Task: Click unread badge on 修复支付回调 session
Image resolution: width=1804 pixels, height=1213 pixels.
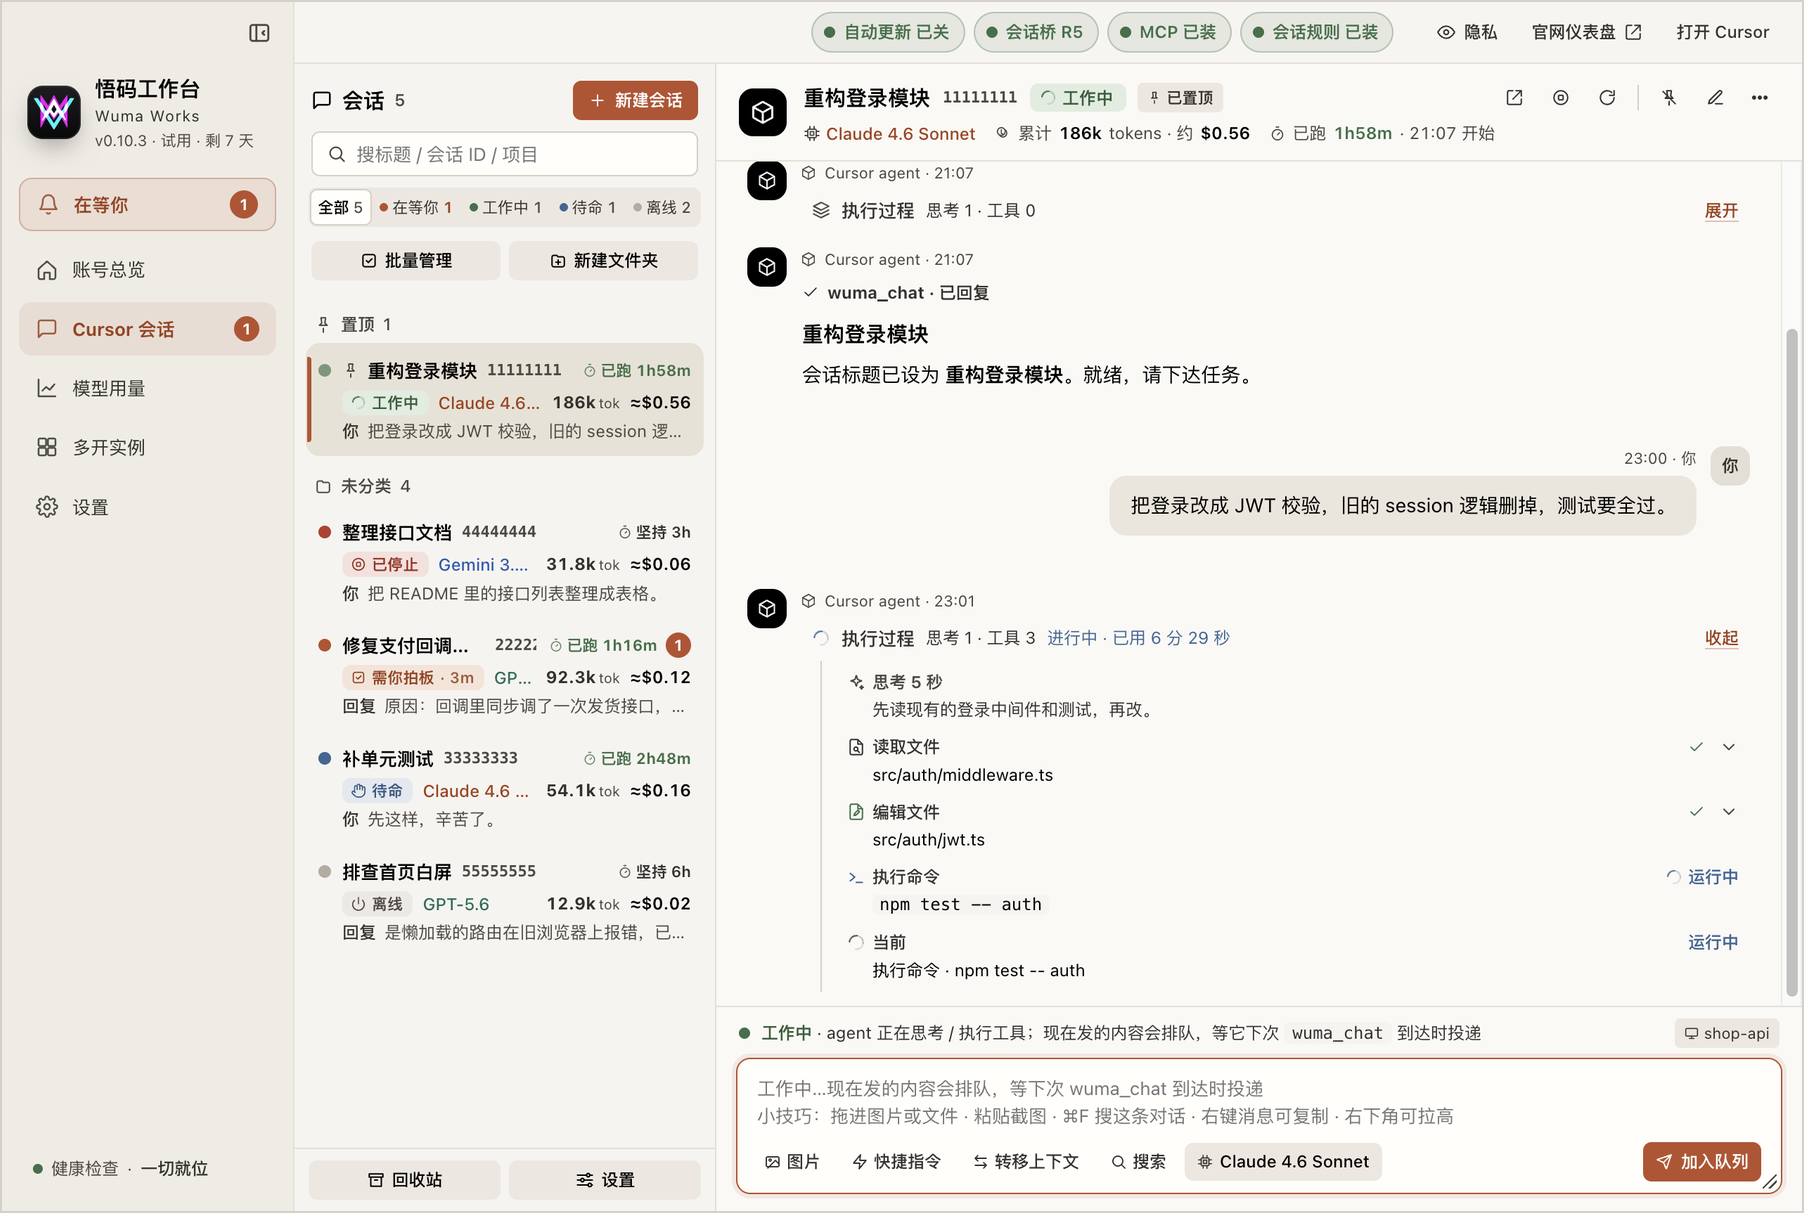Action: coord(678,645)
